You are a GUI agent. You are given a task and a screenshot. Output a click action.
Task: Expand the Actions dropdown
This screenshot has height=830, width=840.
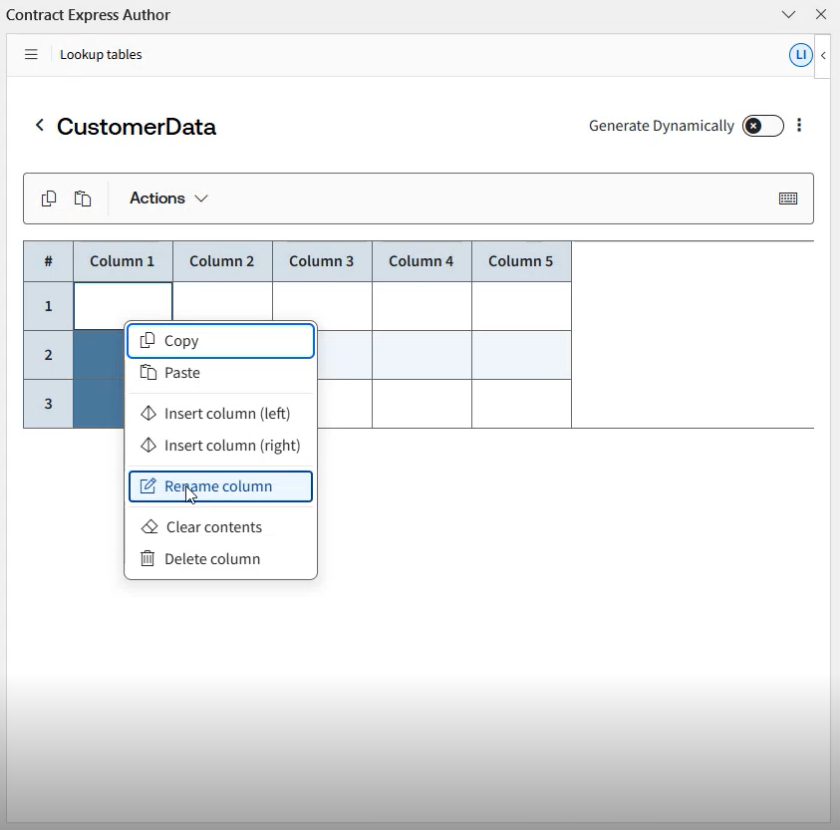point(169,198)
